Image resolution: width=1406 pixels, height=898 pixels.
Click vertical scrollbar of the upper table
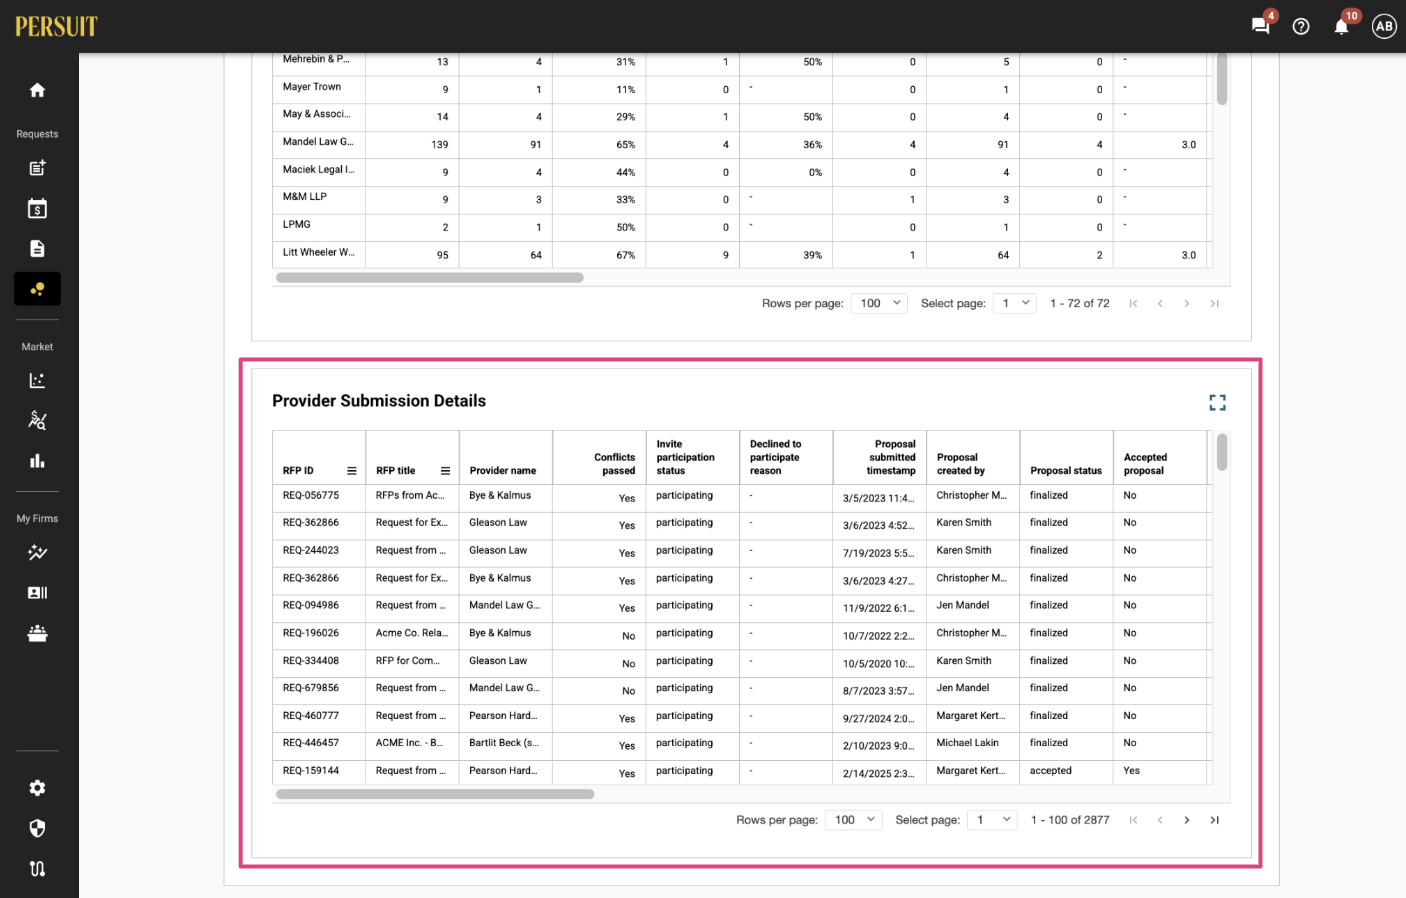[x=1222, y=79]
